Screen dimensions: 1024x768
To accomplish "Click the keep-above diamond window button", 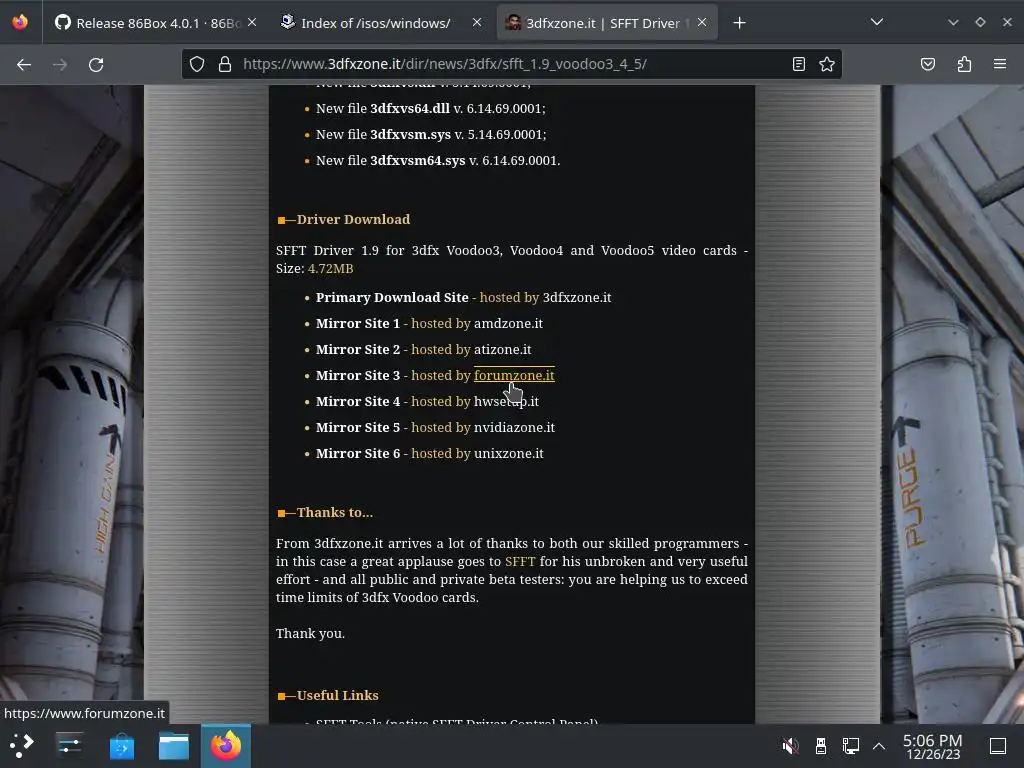I will (x=980, y=22).
